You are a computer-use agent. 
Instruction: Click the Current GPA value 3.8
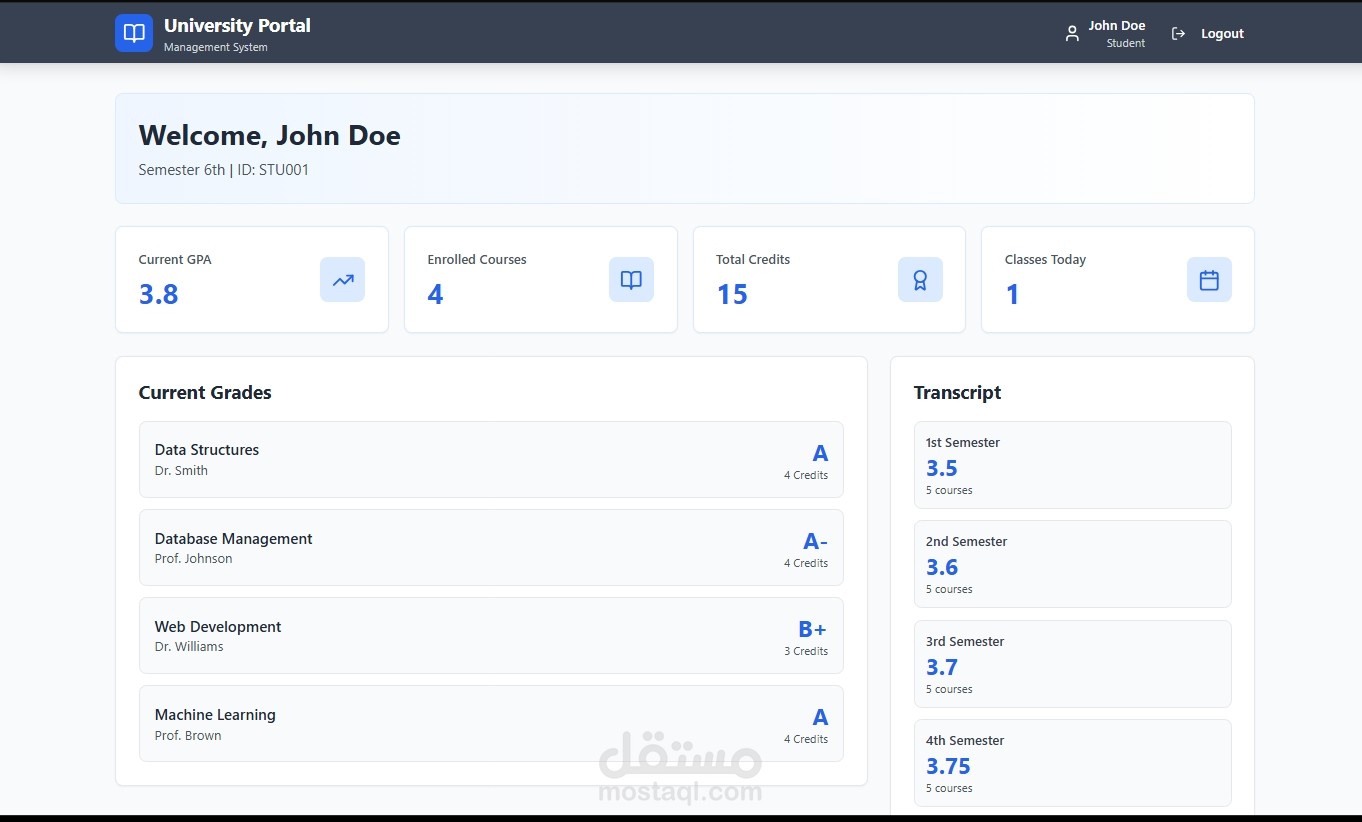[x=158, y=294]
